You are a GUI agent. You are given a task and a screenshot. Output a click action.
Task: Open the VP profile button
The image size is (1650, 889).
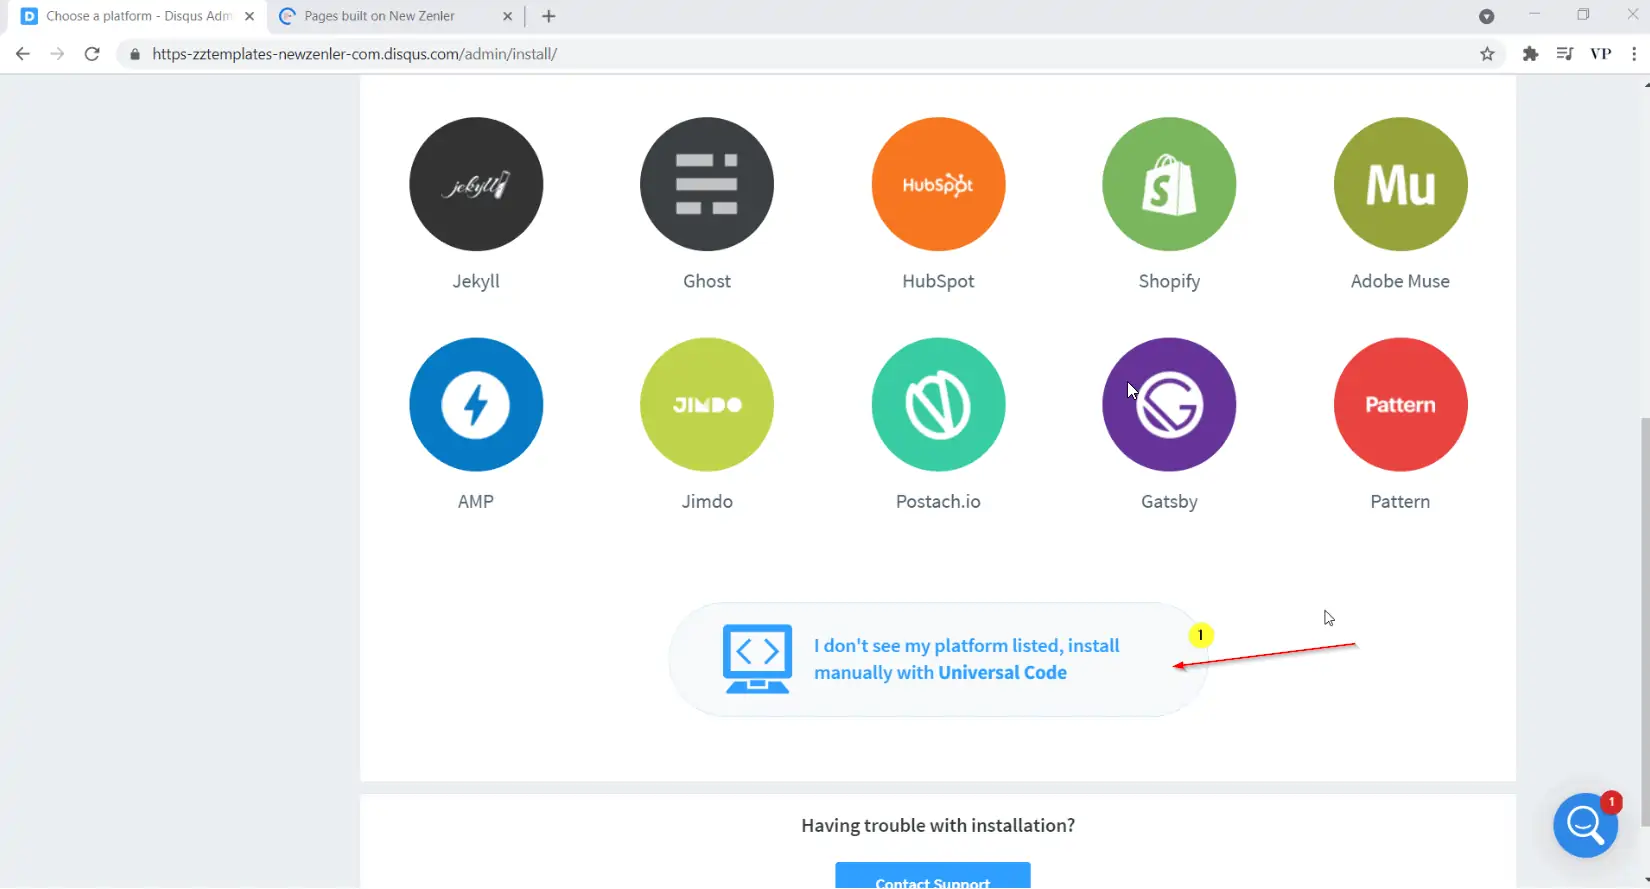point(1601,54)
